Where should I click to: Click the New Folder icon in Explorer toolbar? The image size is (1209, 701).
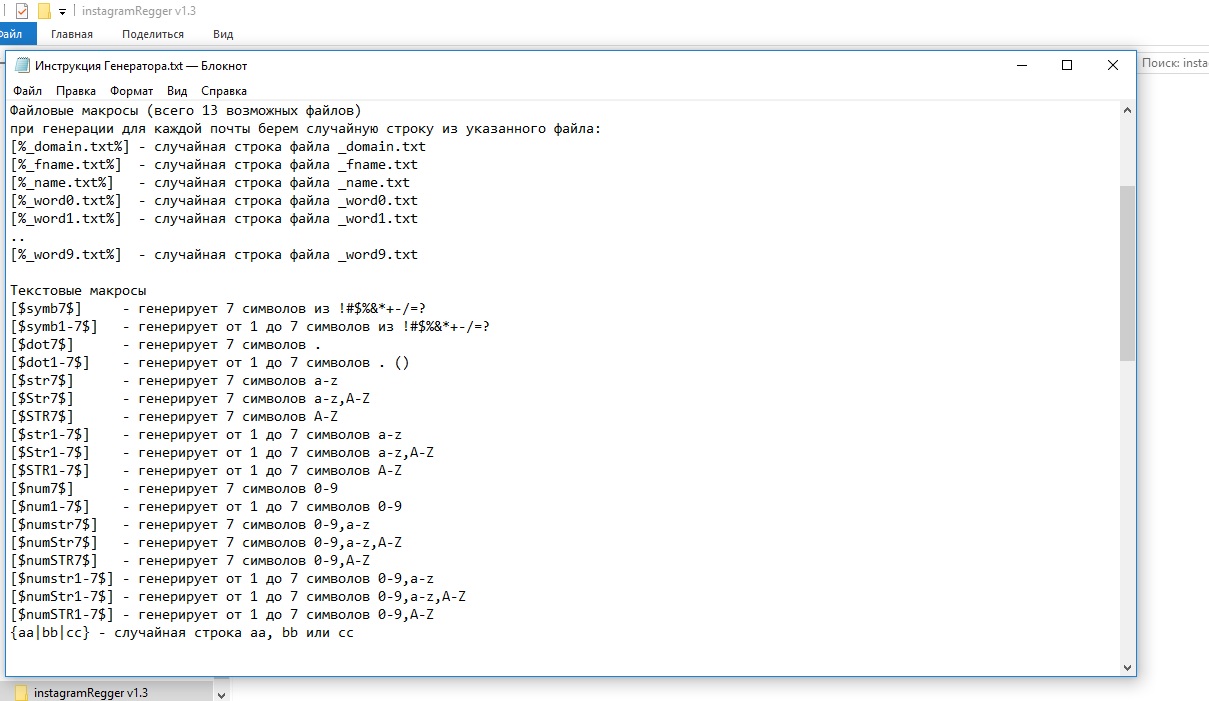point(43,11)
